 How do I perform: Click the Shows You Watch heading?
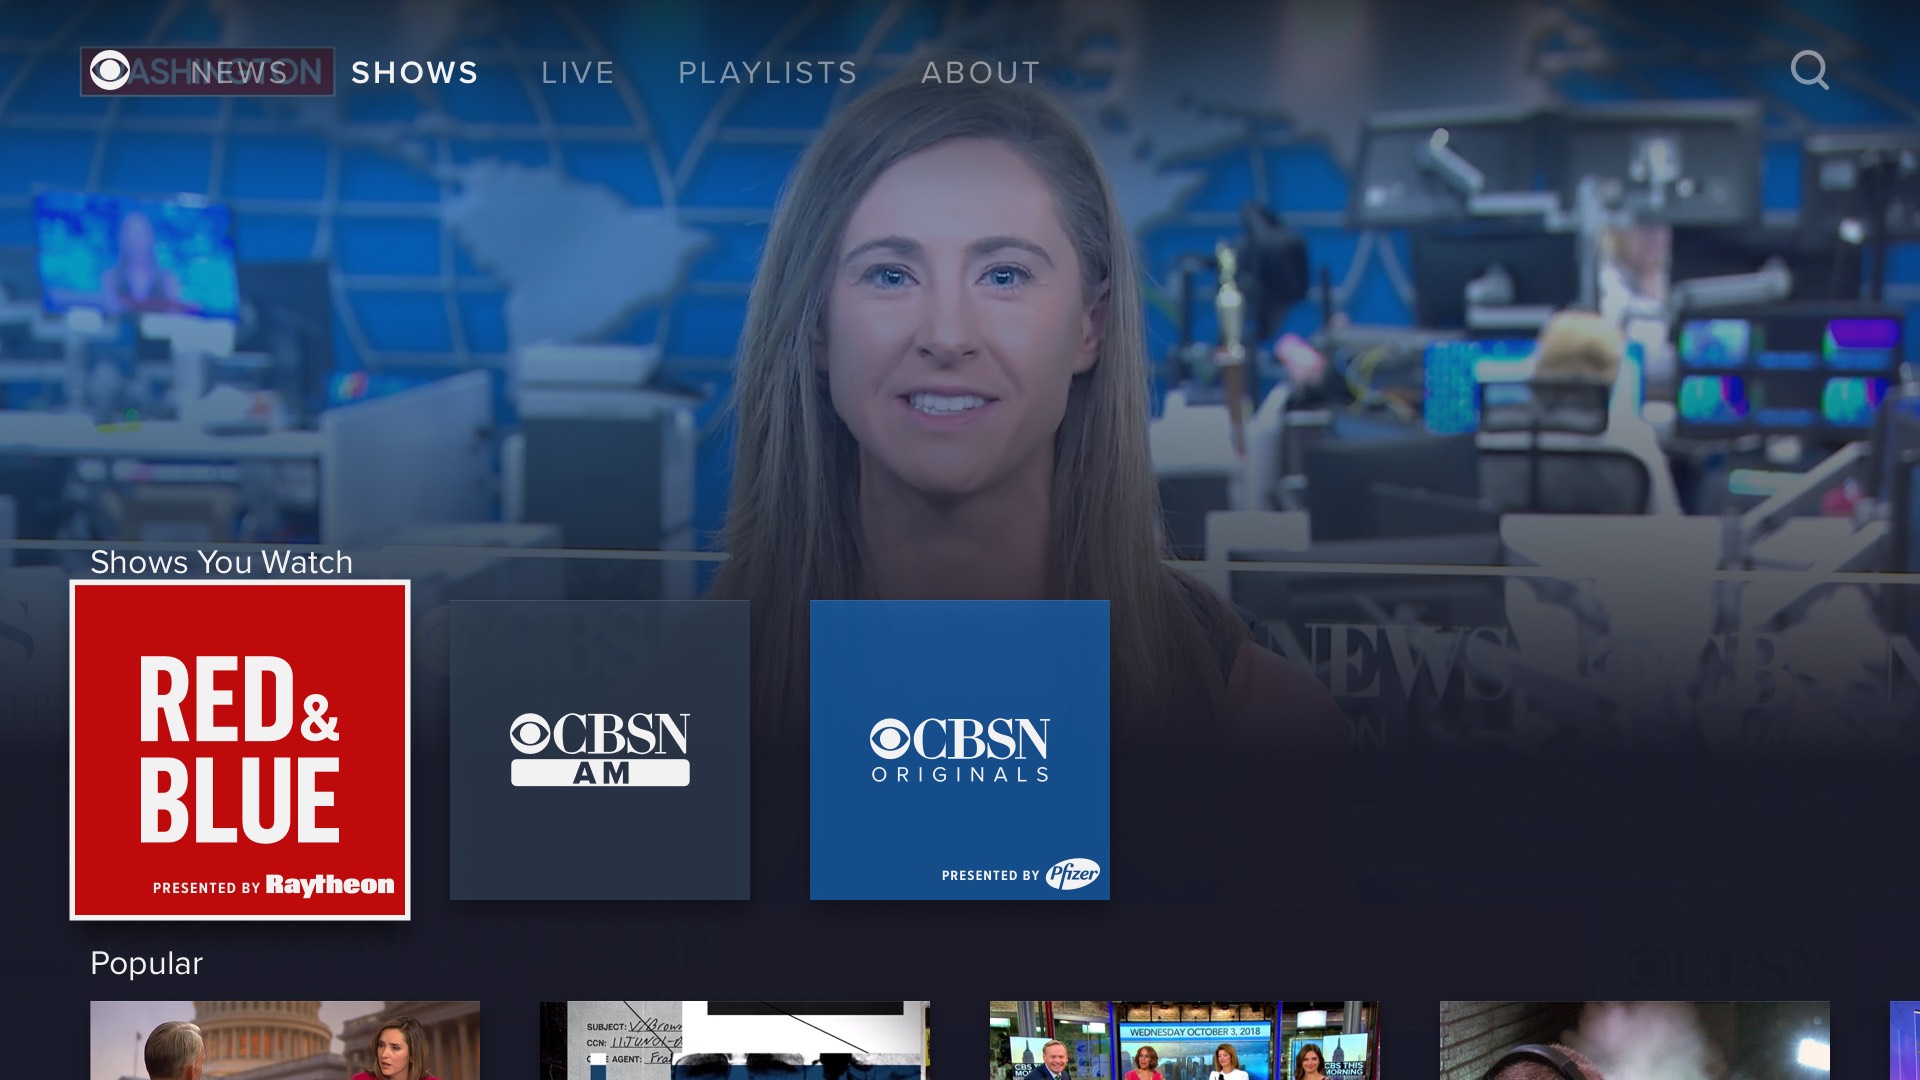[221, 562]
